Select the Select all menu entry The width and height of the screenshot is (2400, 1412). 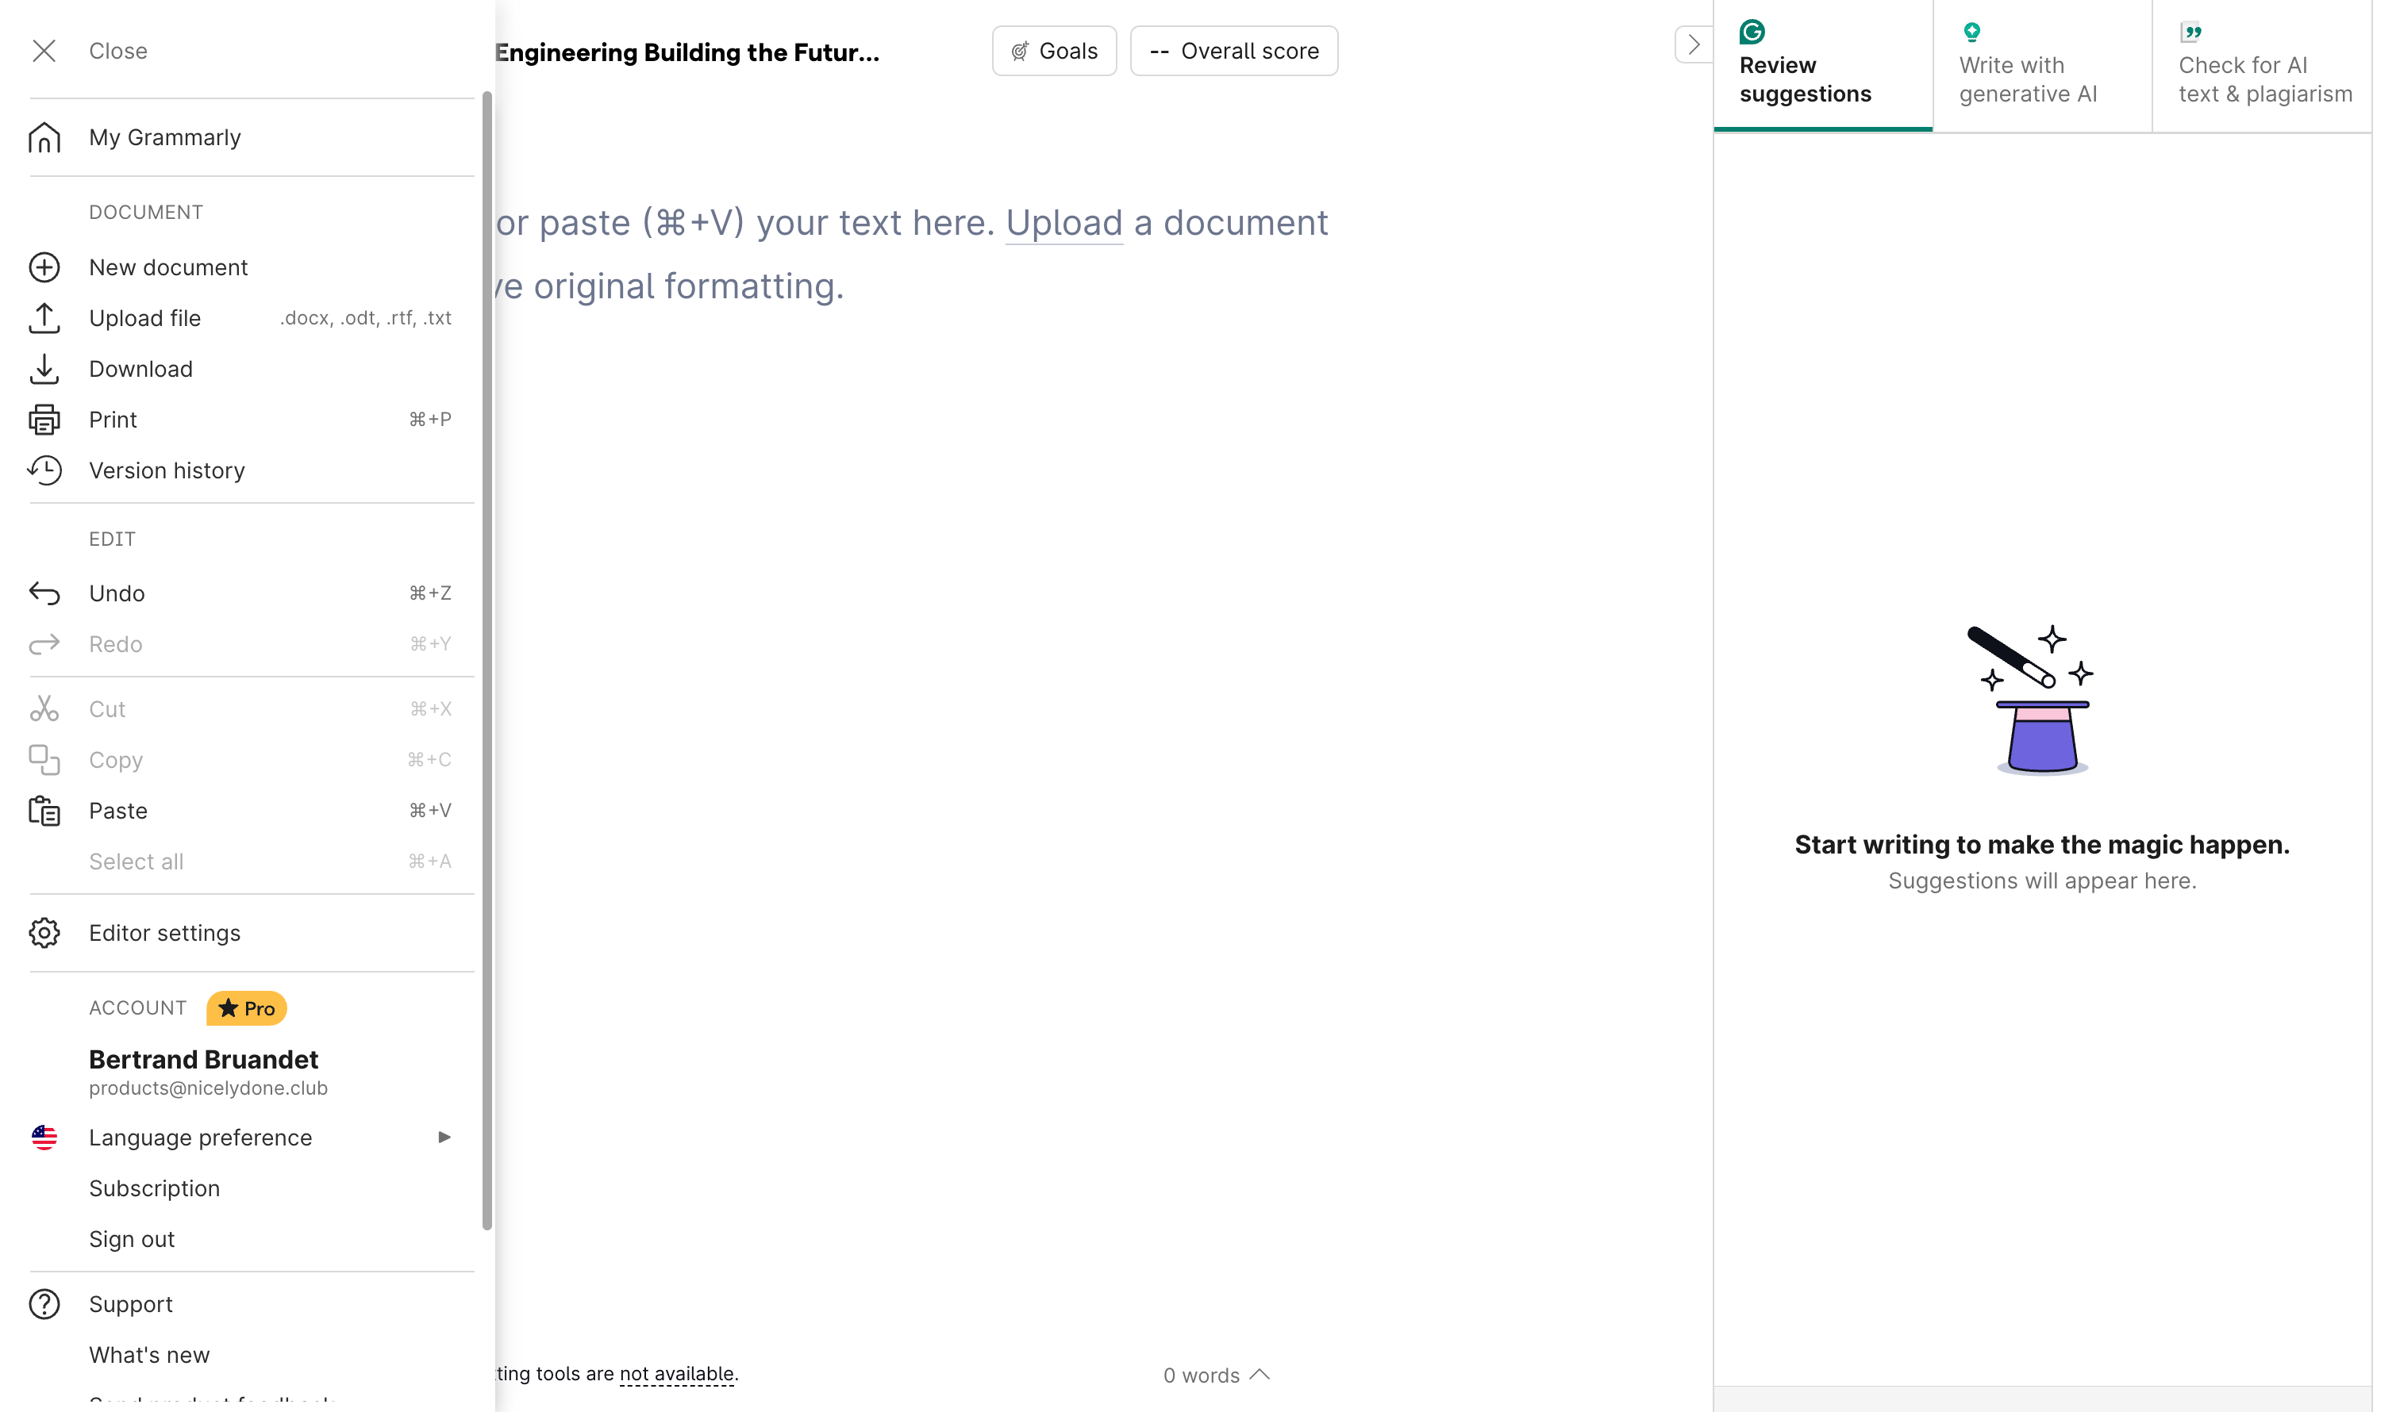coord(252,862)
